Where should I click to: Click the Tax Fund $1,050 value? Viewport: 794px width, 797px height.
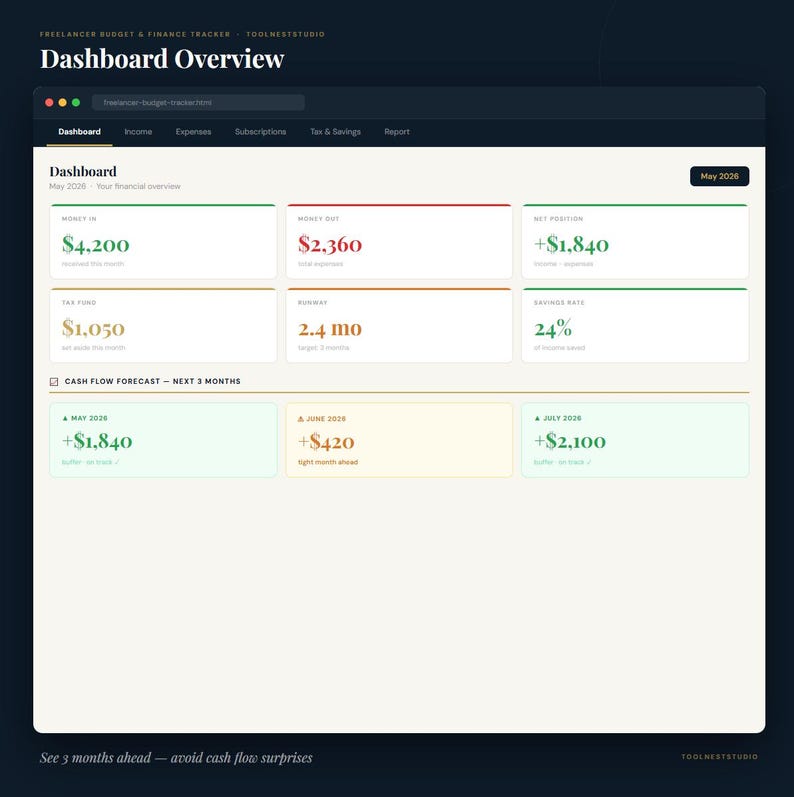[93, 328]
